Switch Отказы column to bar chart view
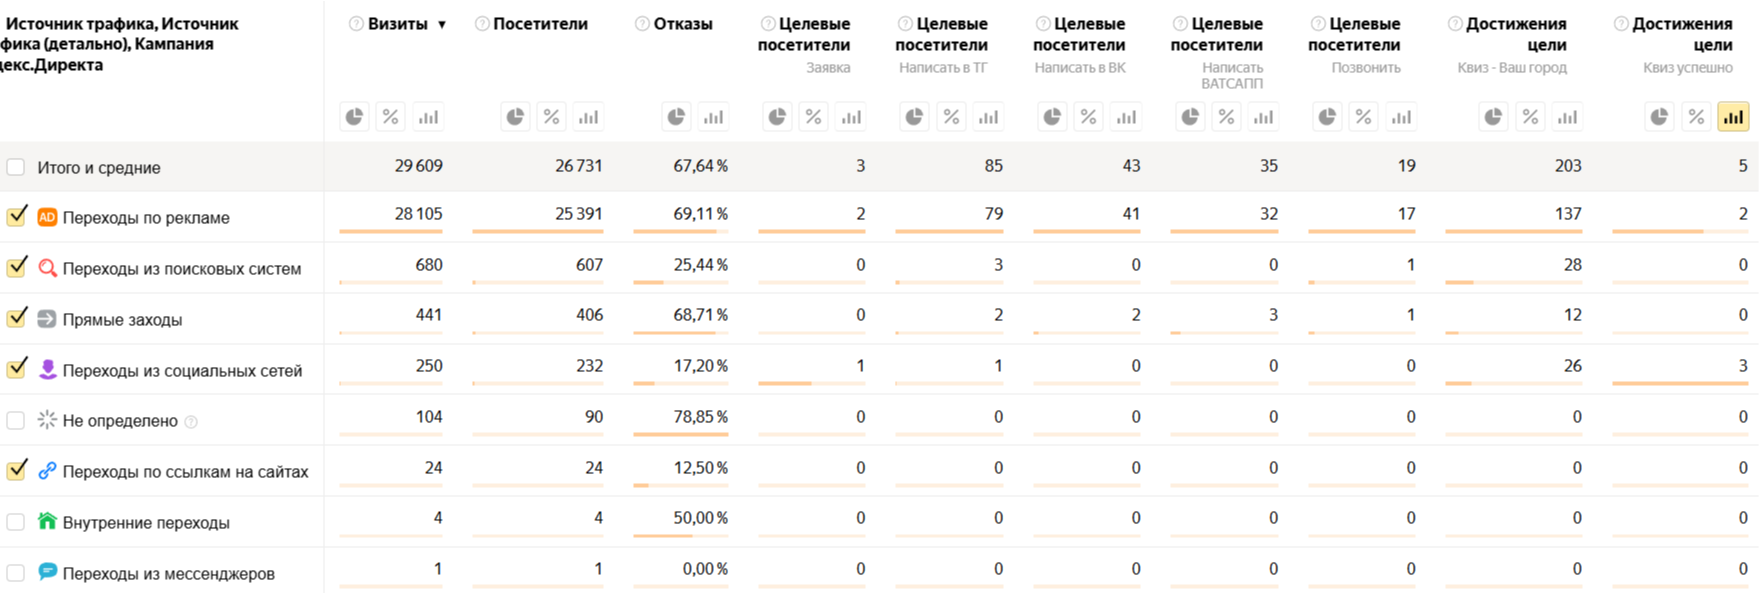The width and height of the screenshot is (1759, 593). coord(713,117)
